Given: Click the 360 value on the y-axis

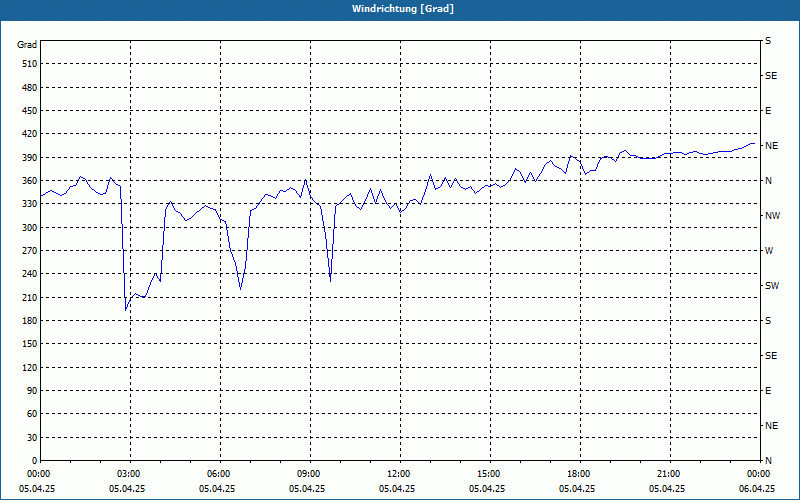Looking at the screenshot, I should click(30, 181).
